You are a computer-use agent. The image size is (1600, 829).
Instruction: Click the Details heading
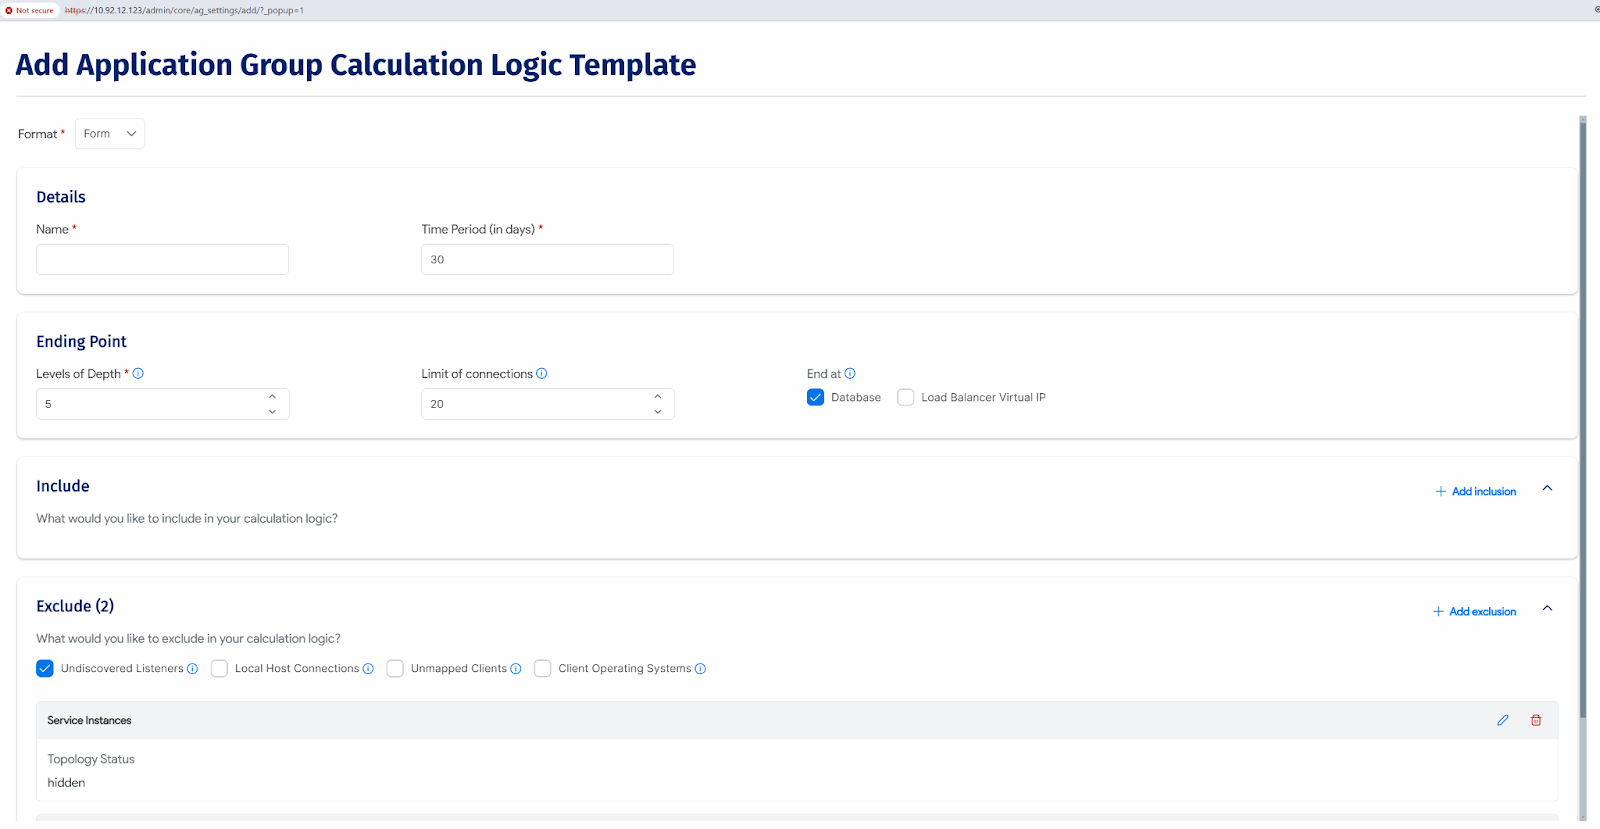61,197
